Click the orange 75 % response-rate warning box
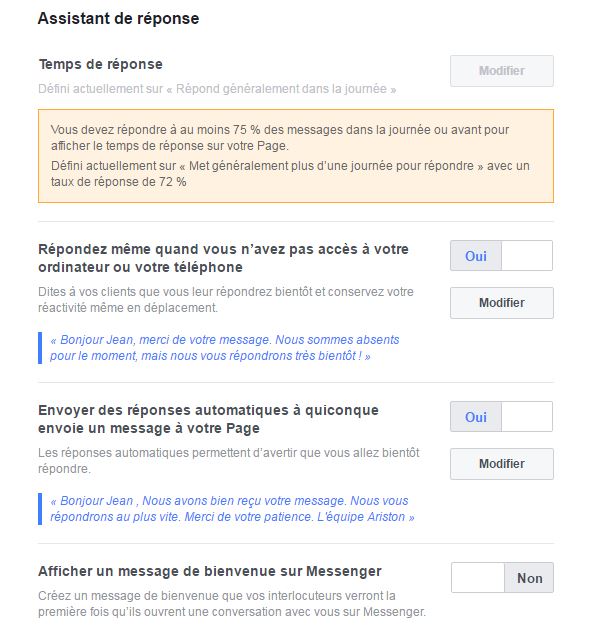The height and width of the screenshot is (638, 596). (x=296, y=156)
